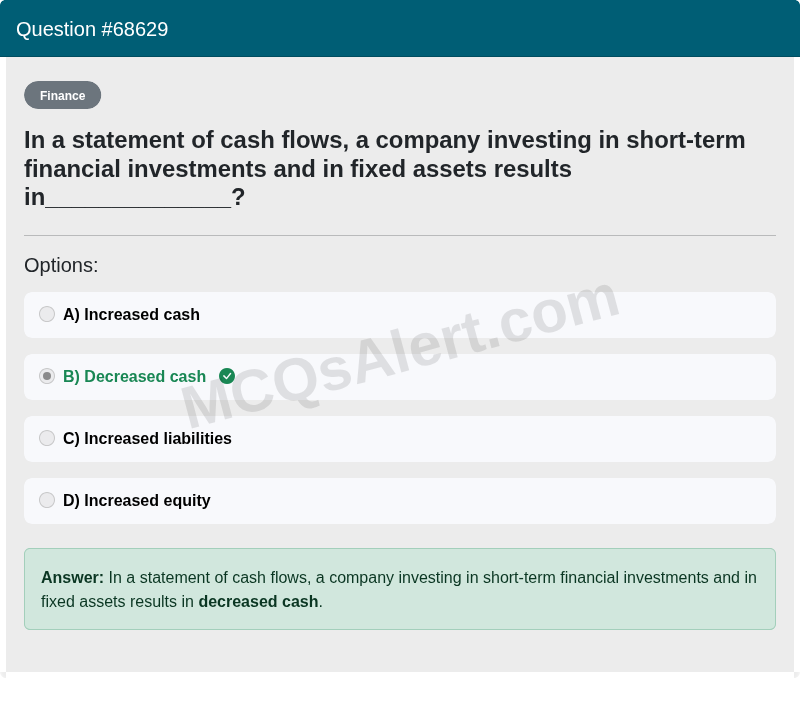The height and width of the screenshot is (702, 800).
Task: Click the bolded decreased cash text in answer
Action: click(258, 601)
